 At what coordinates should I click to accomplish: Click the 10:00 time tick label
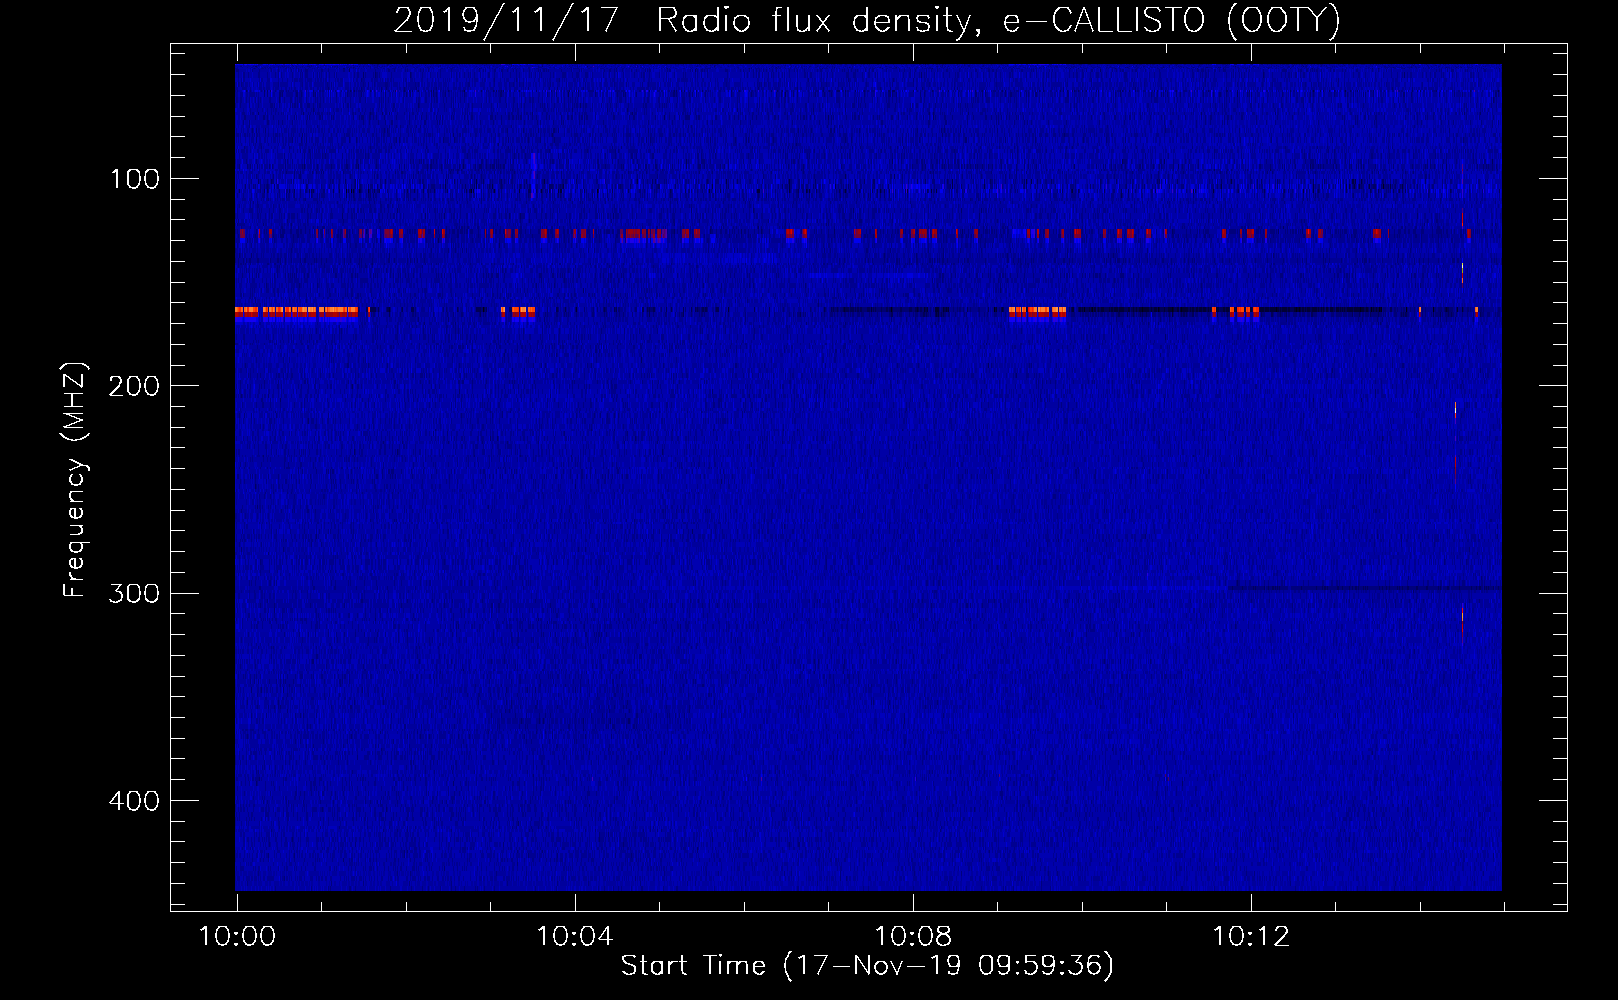click(x=237, y=937)
